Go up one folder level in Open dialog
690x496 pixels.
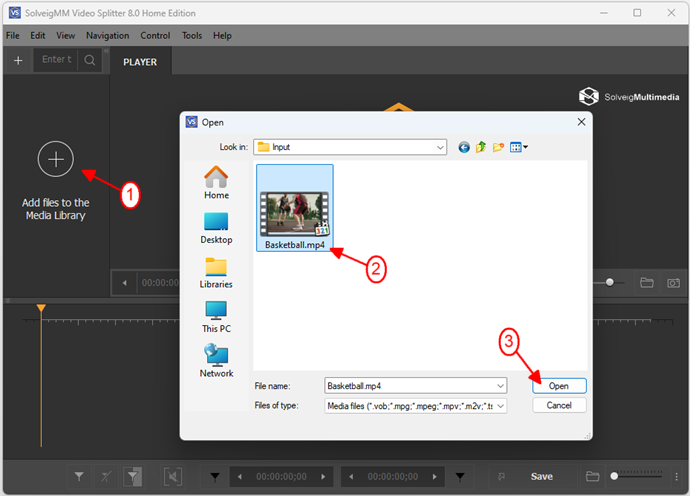coord(481,147)
